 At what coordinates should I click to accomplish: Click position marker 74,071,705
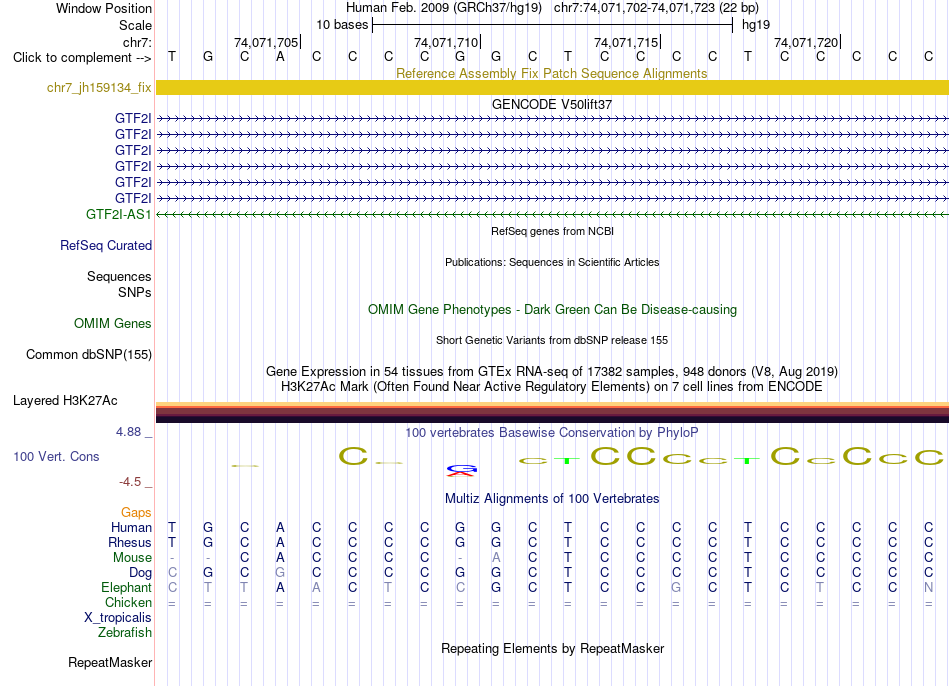(266, 42)
